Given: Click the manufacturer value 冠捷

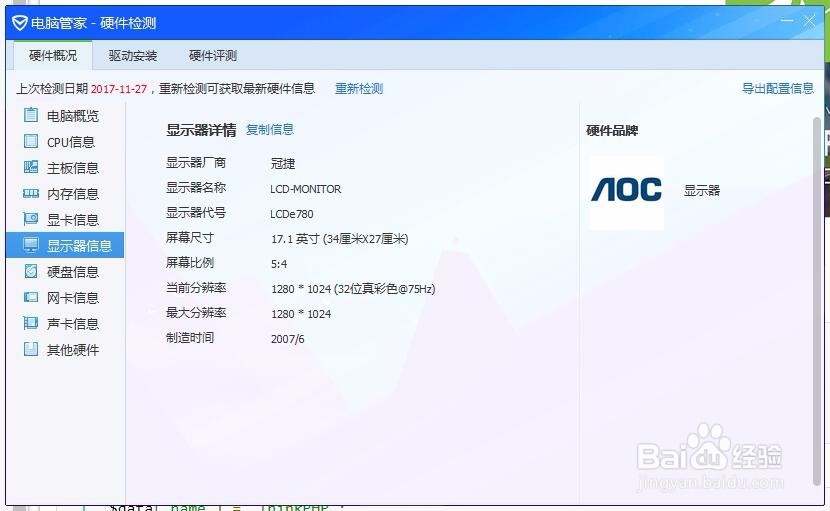Looking at the screenshot, I should 283,164.
